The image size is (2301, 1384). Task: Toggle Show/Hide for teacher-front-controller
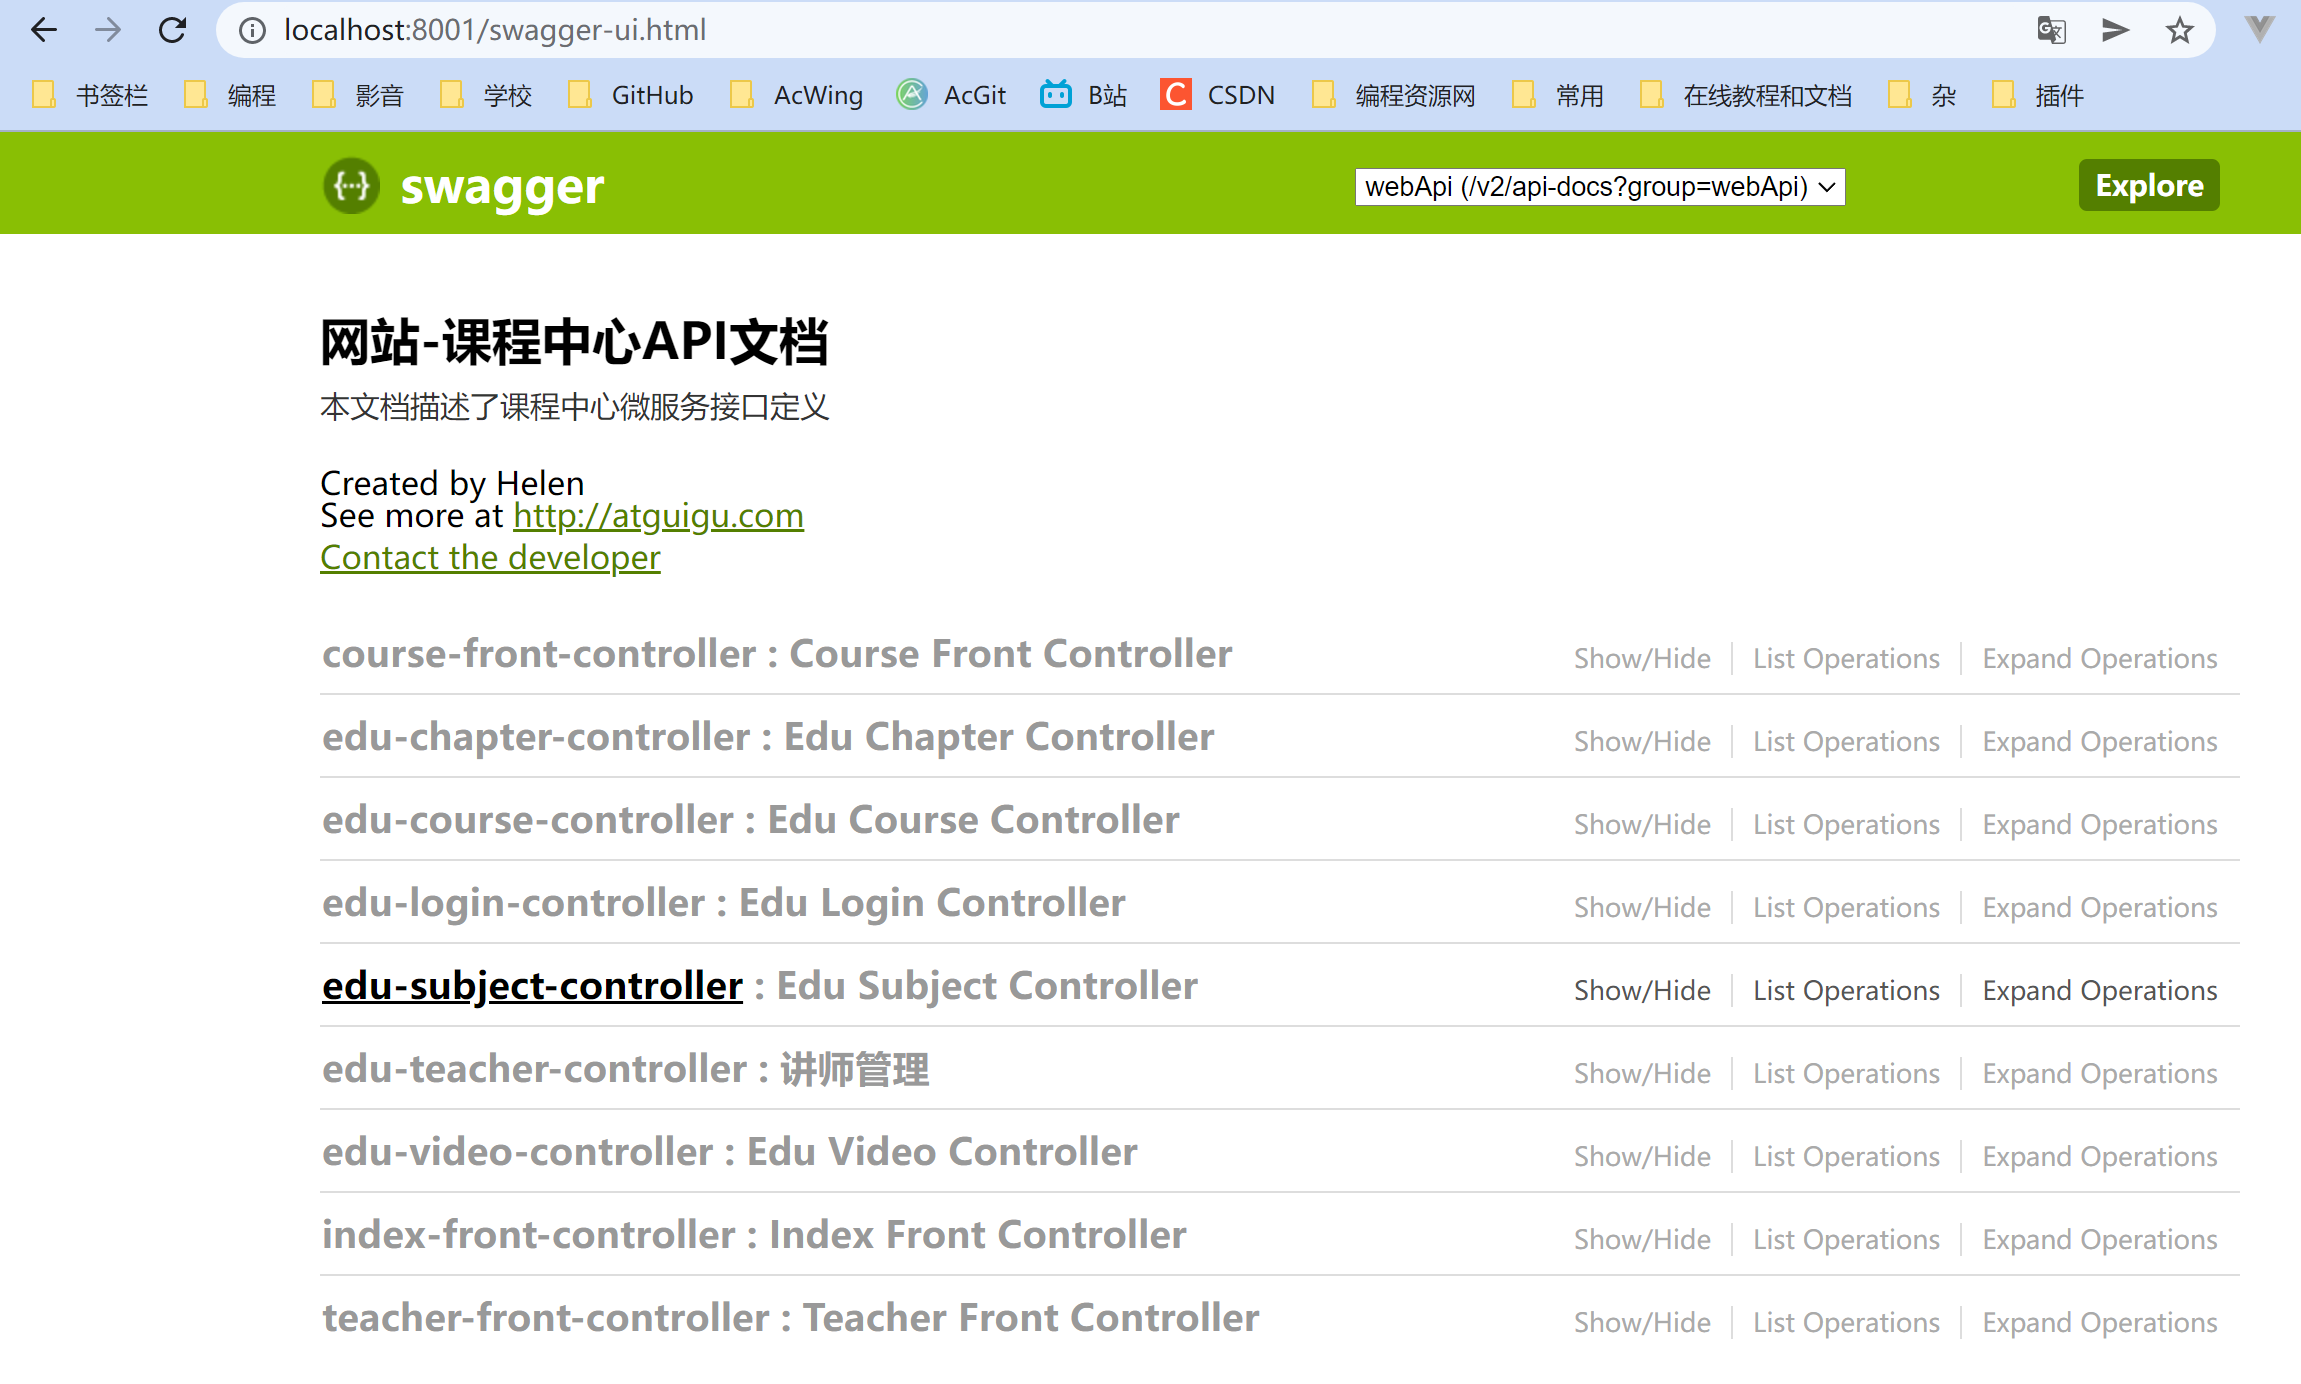[x=1642, y=1323]
